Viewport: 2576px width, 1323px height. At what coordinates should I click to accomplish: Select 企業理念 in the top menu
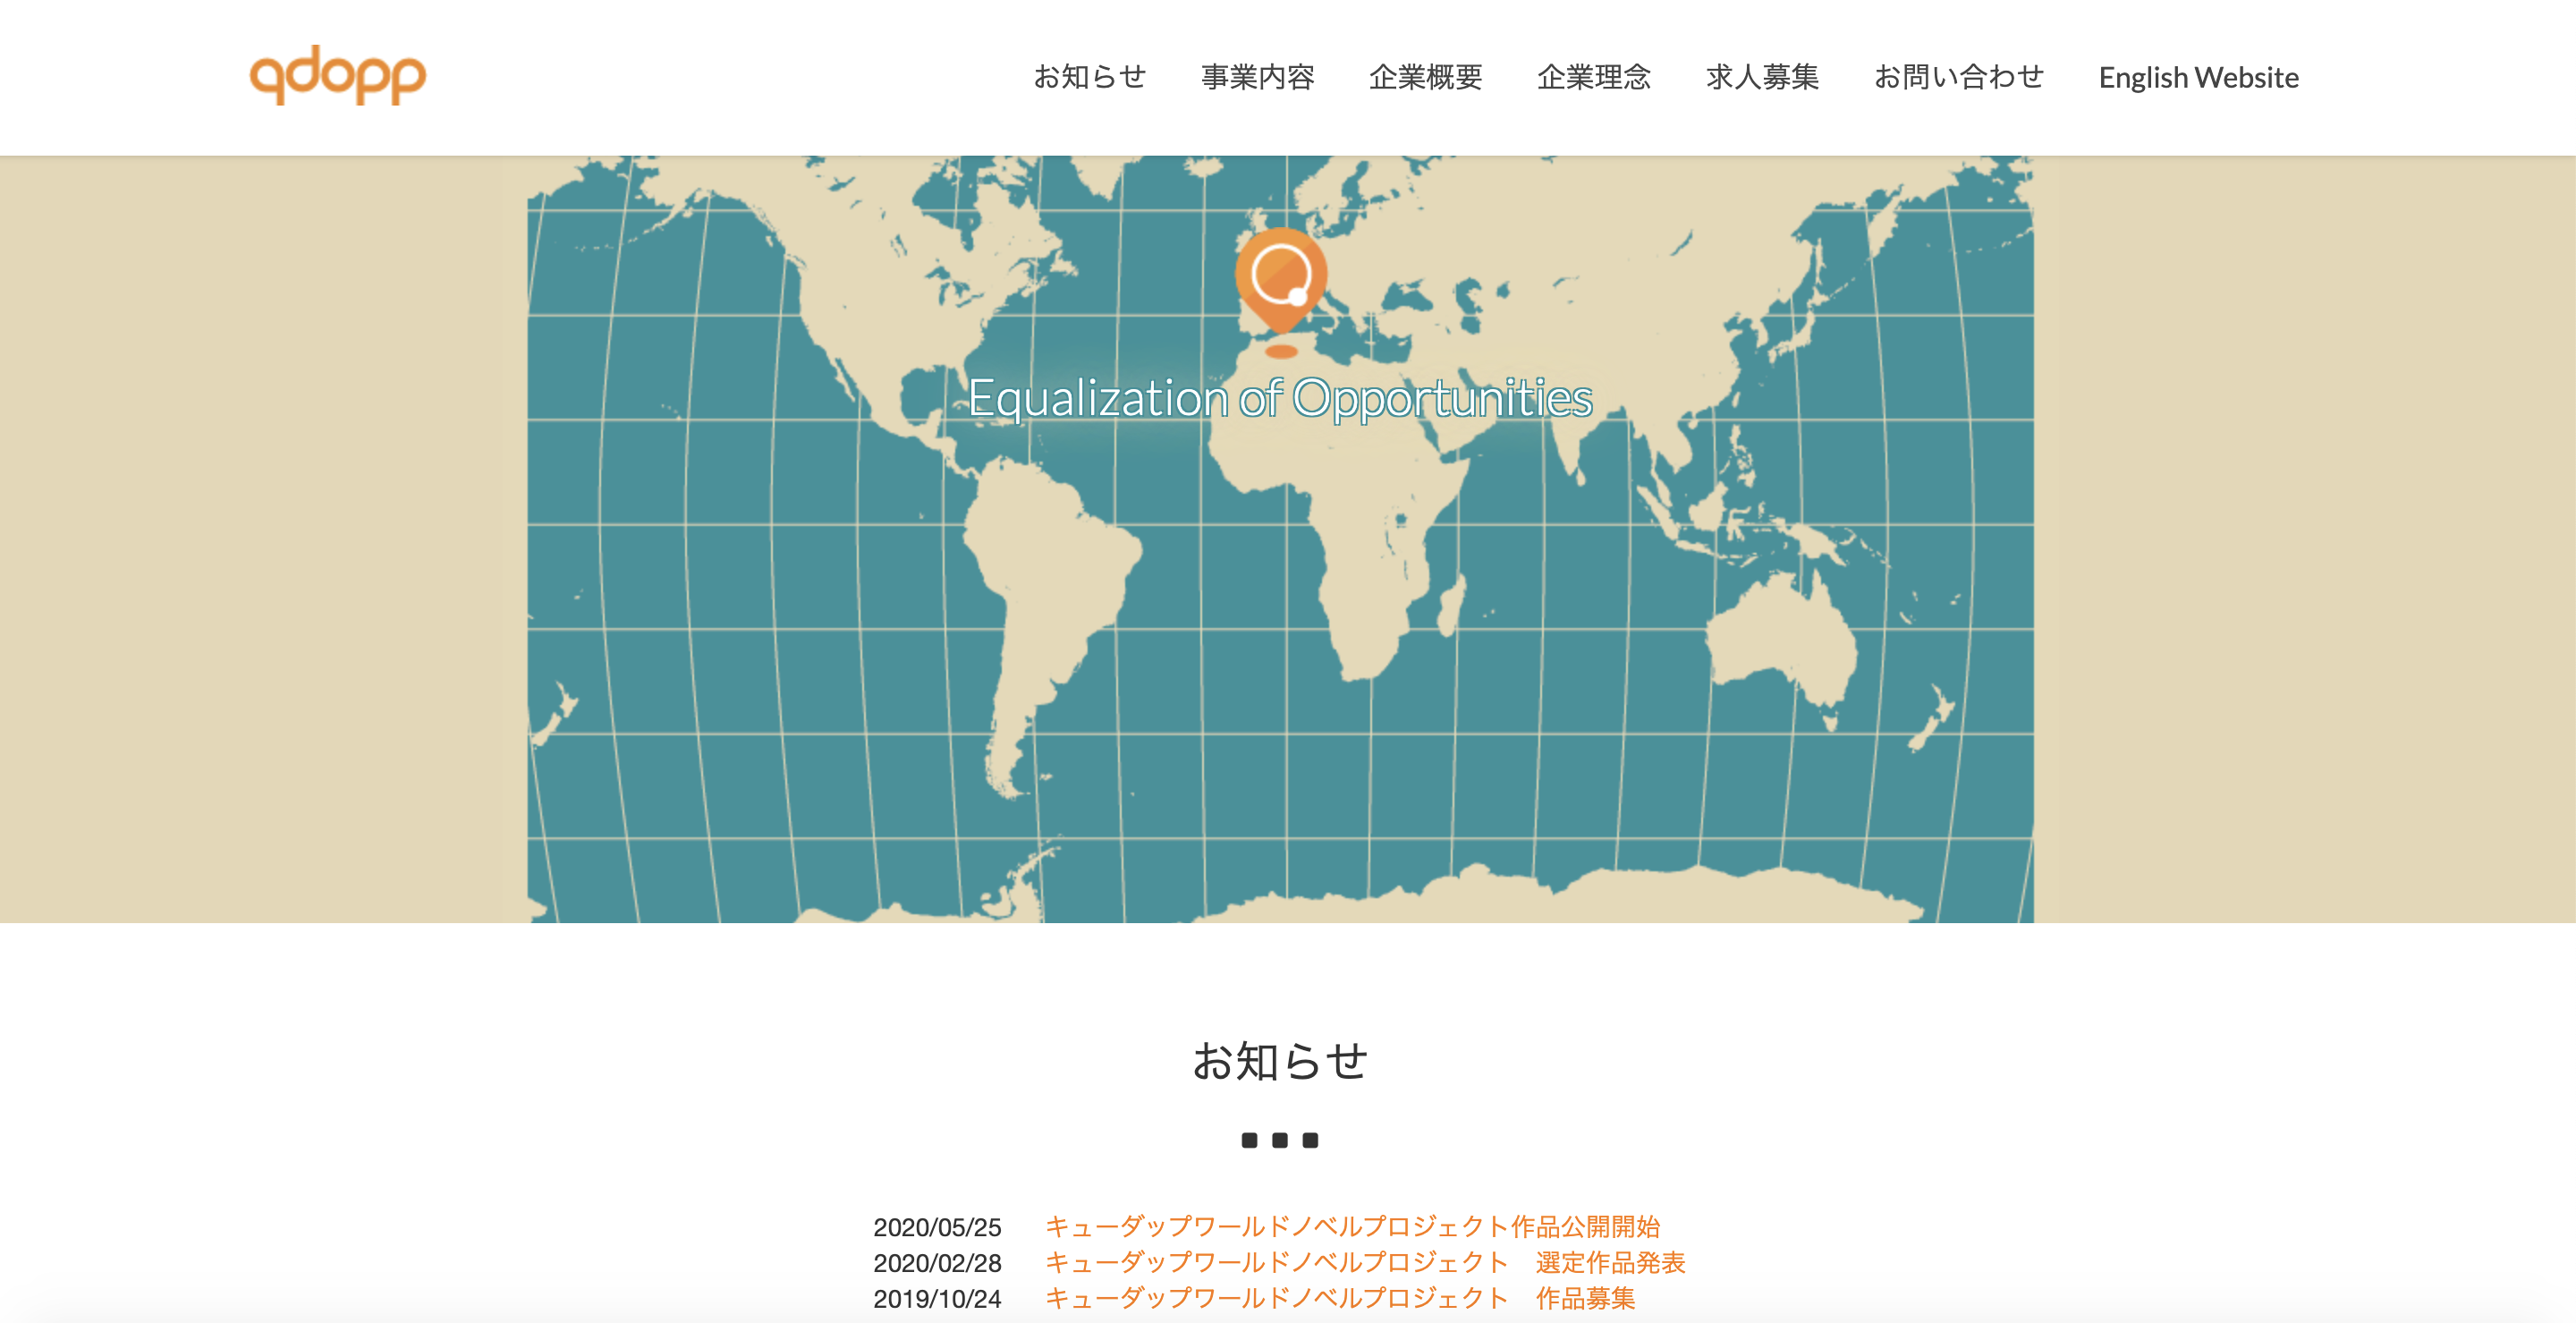(1593, 77)
